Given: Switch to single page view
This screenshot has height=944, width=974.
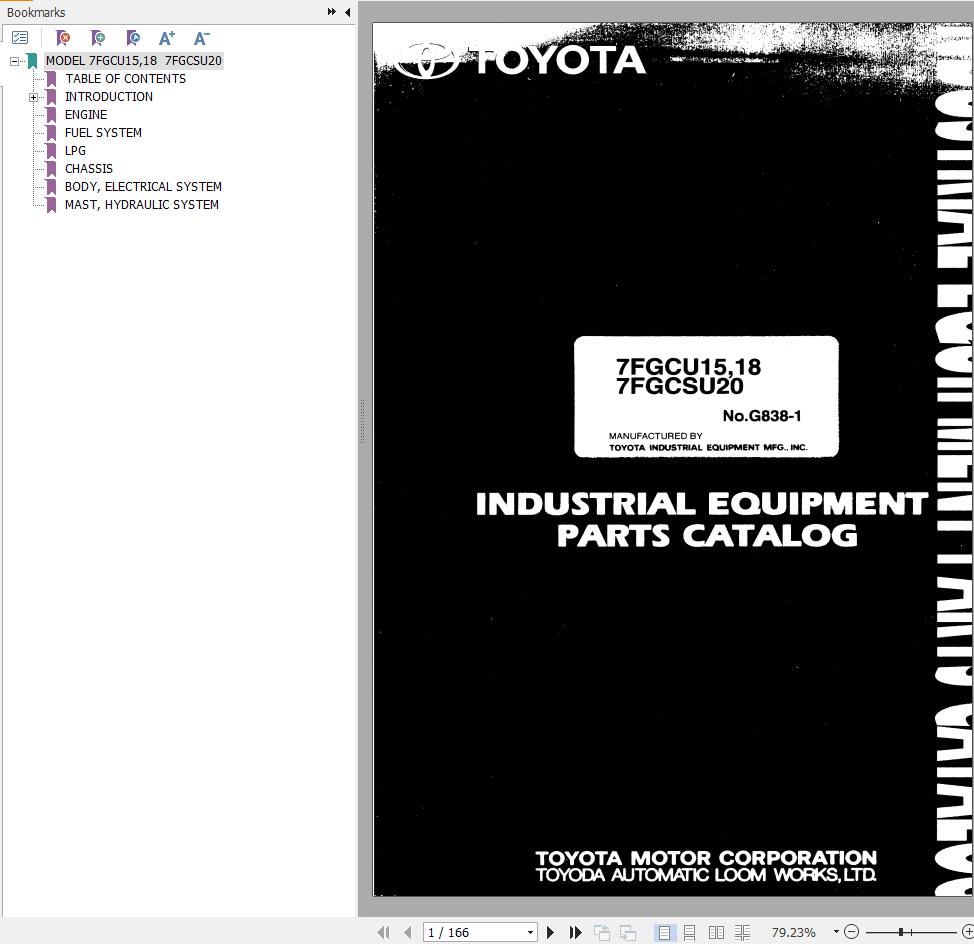Looking at the screenshot, I should [664, 932].
